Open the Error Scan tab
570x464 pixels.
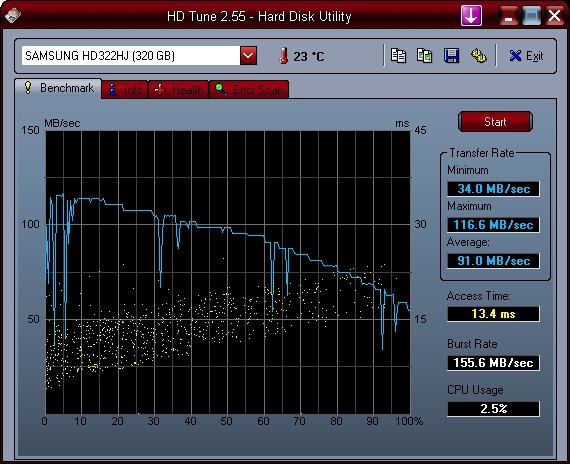pyautogui.click(x=249, y=89)
